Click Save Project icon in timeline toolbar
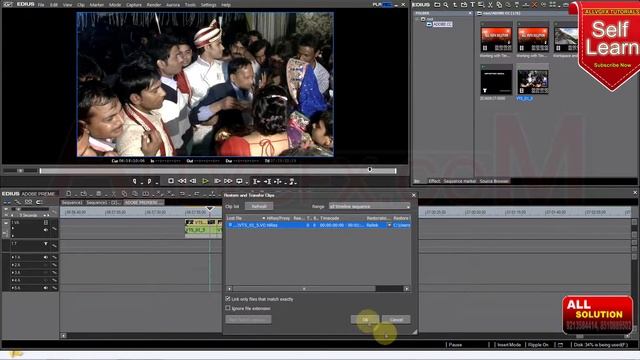 (x=98, y=193)
